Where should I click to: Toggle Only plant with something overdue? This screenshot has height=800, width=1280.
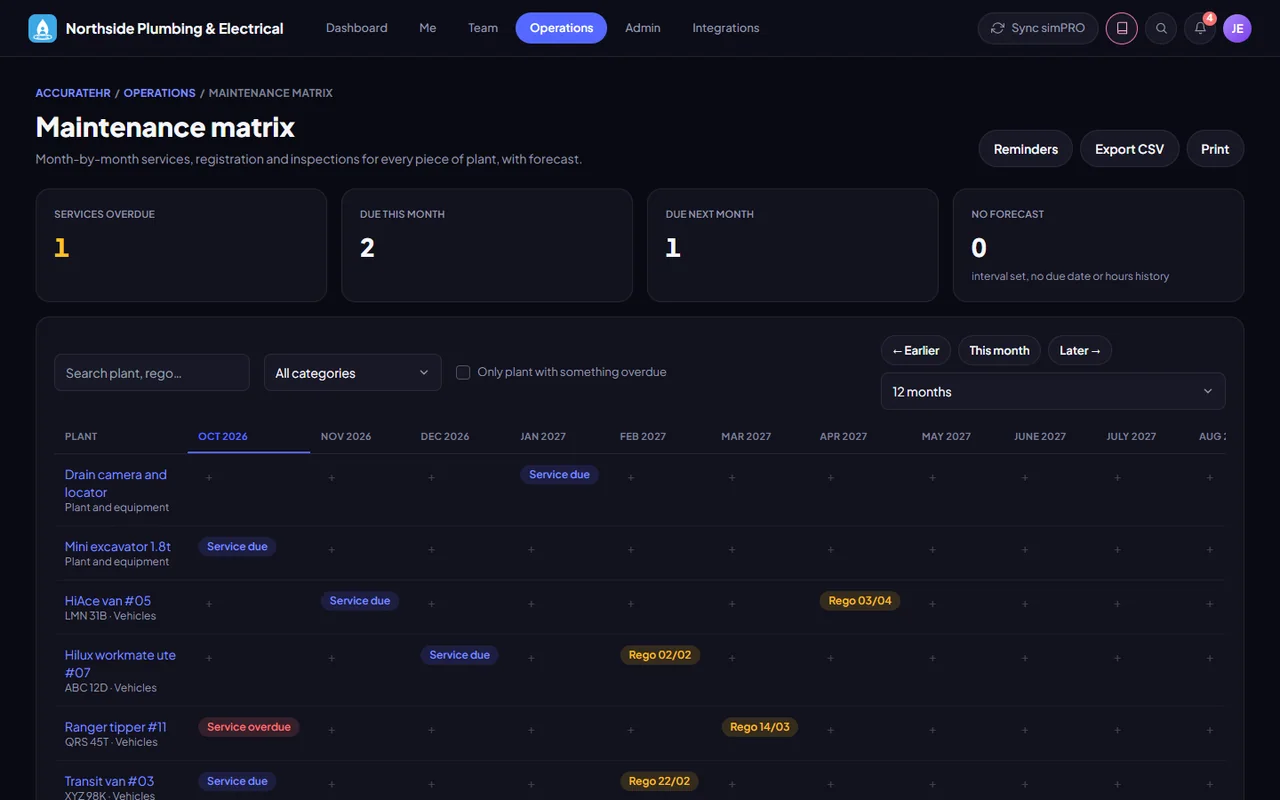pyautogui.click(x=463, y=372)
